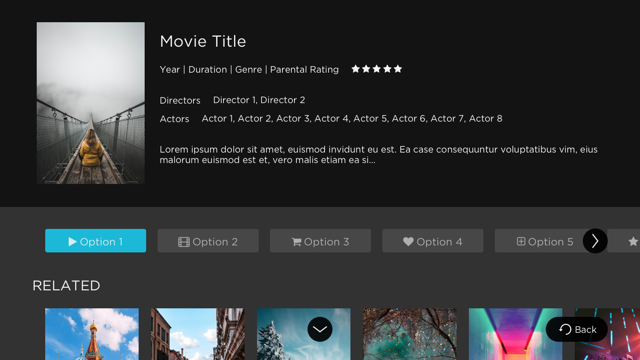Click the Actor 1 through Actor 8 list

tap(352, 118)
